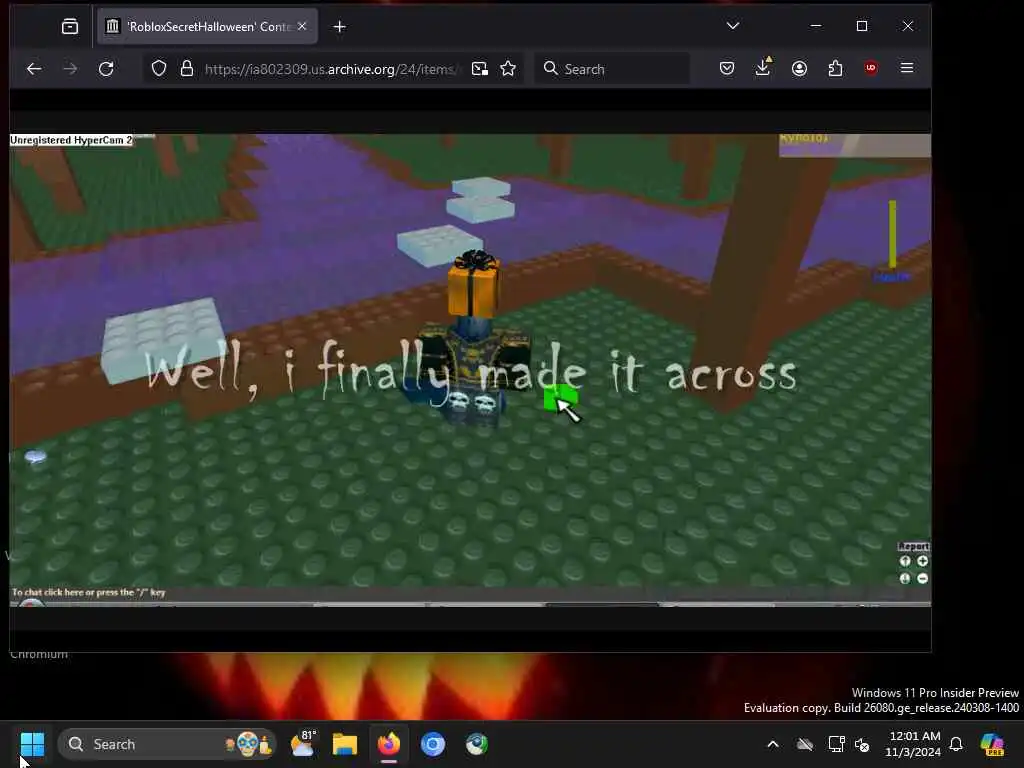
Task: Focus the archive.org URL address field
Action: [x=332, y=69]
